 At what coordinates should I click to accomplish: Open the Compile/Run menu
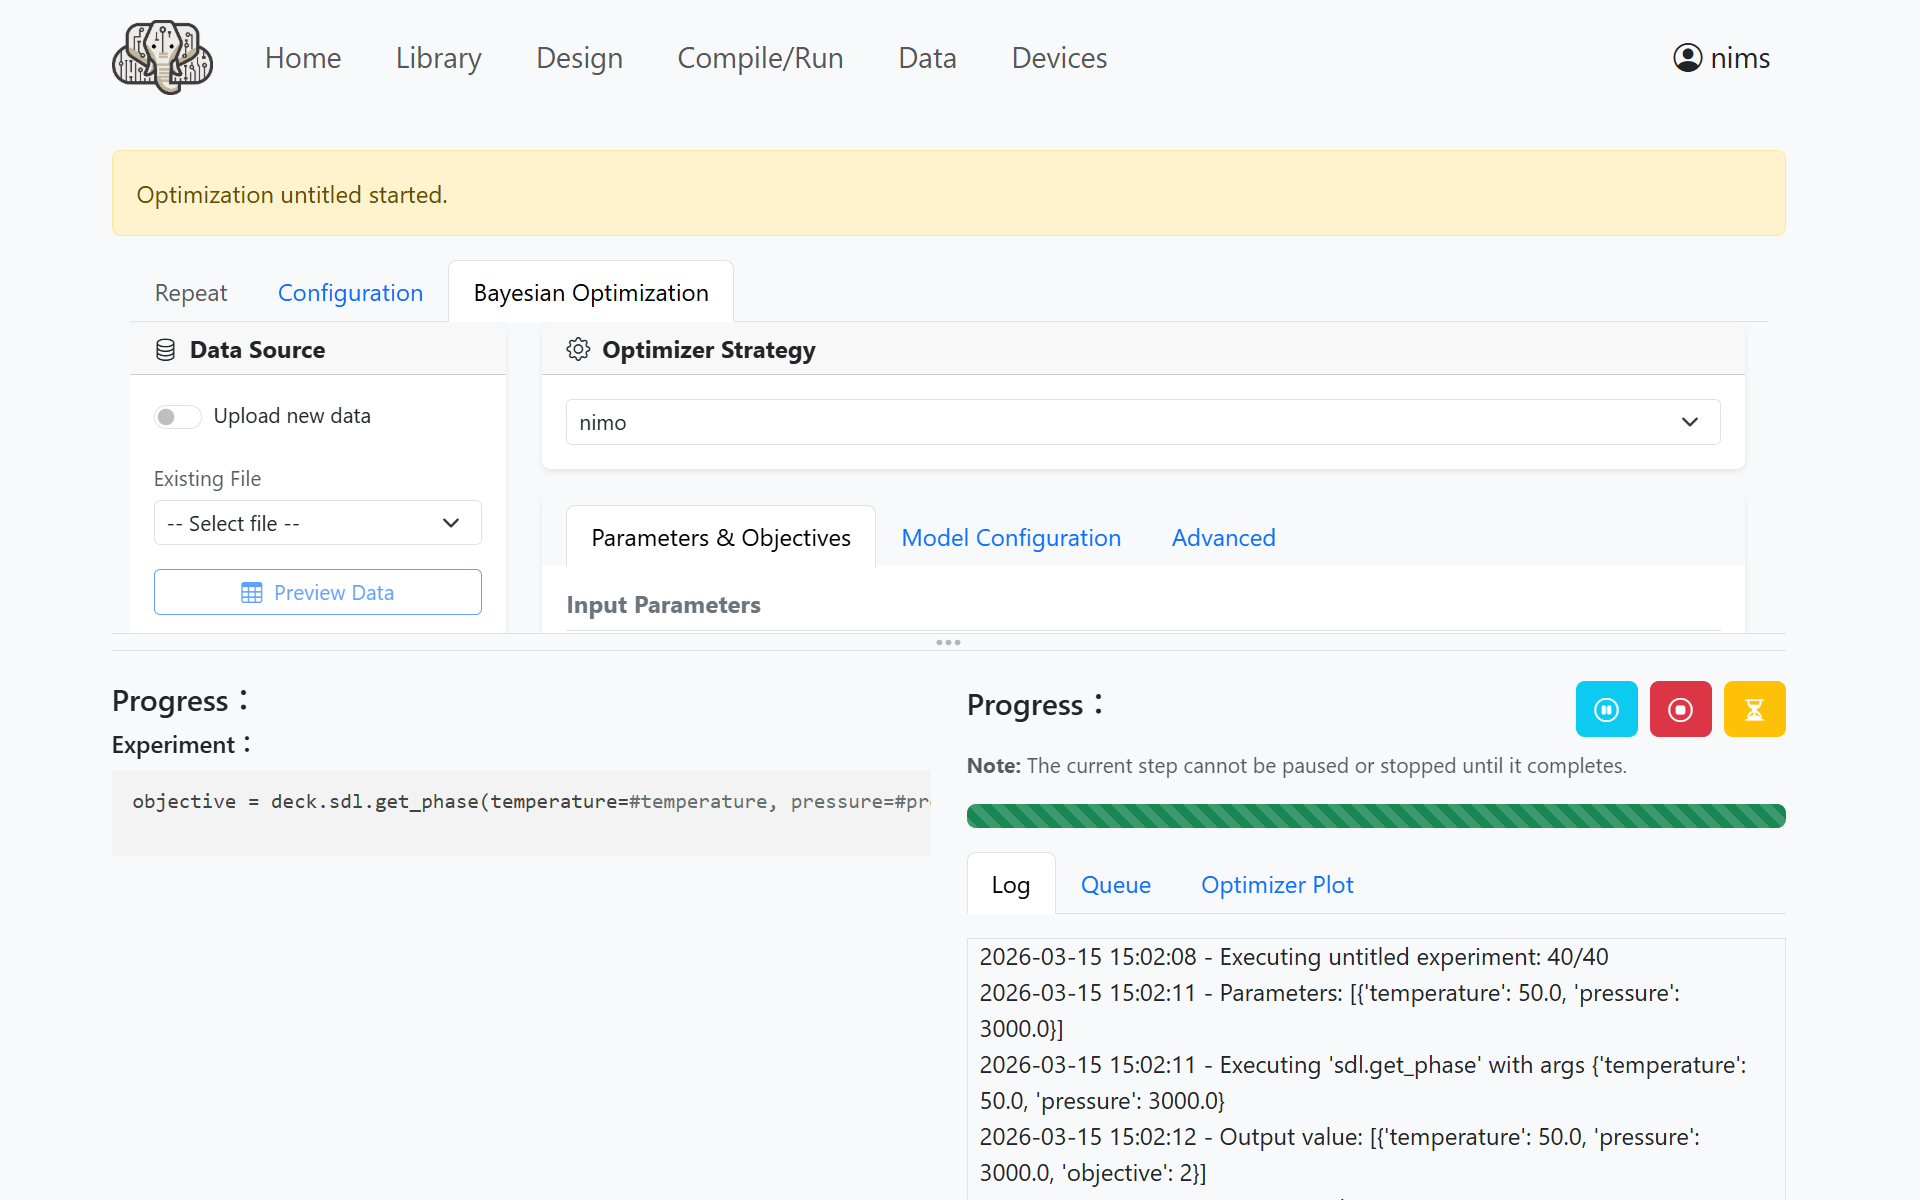[760, 58]
